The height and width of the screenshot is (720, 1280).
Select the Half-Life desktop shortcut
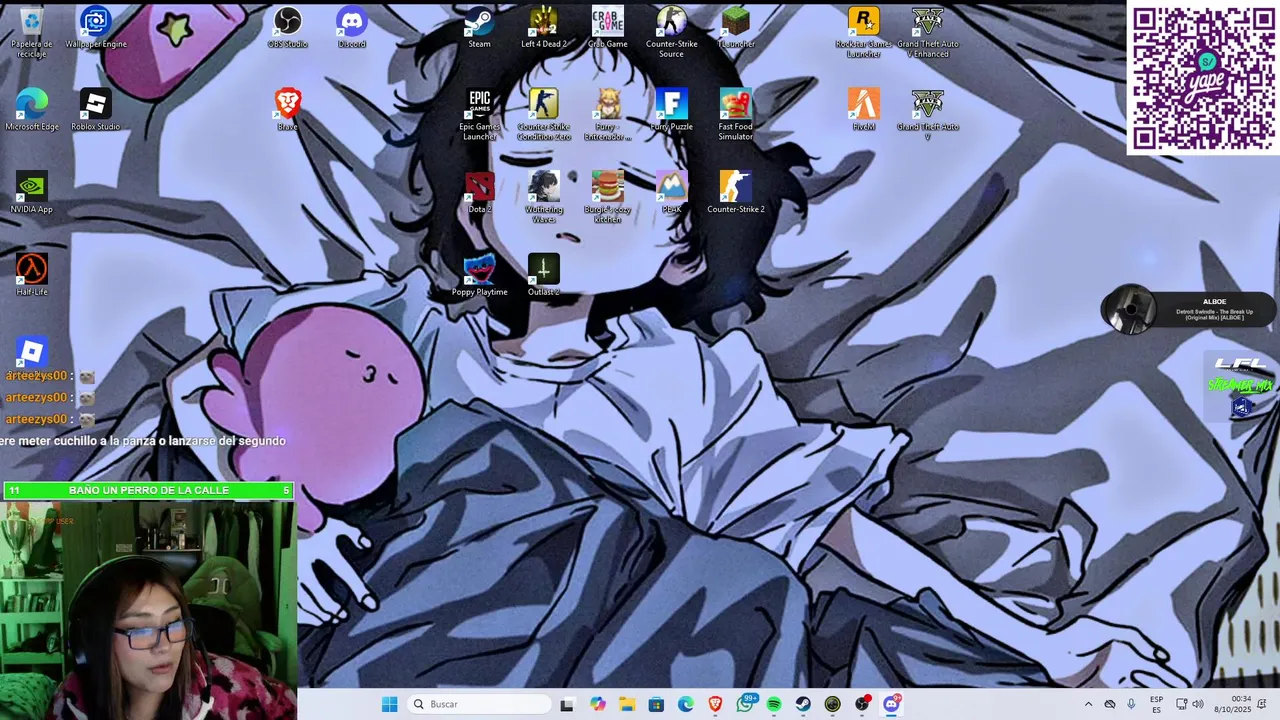(31, 275)
